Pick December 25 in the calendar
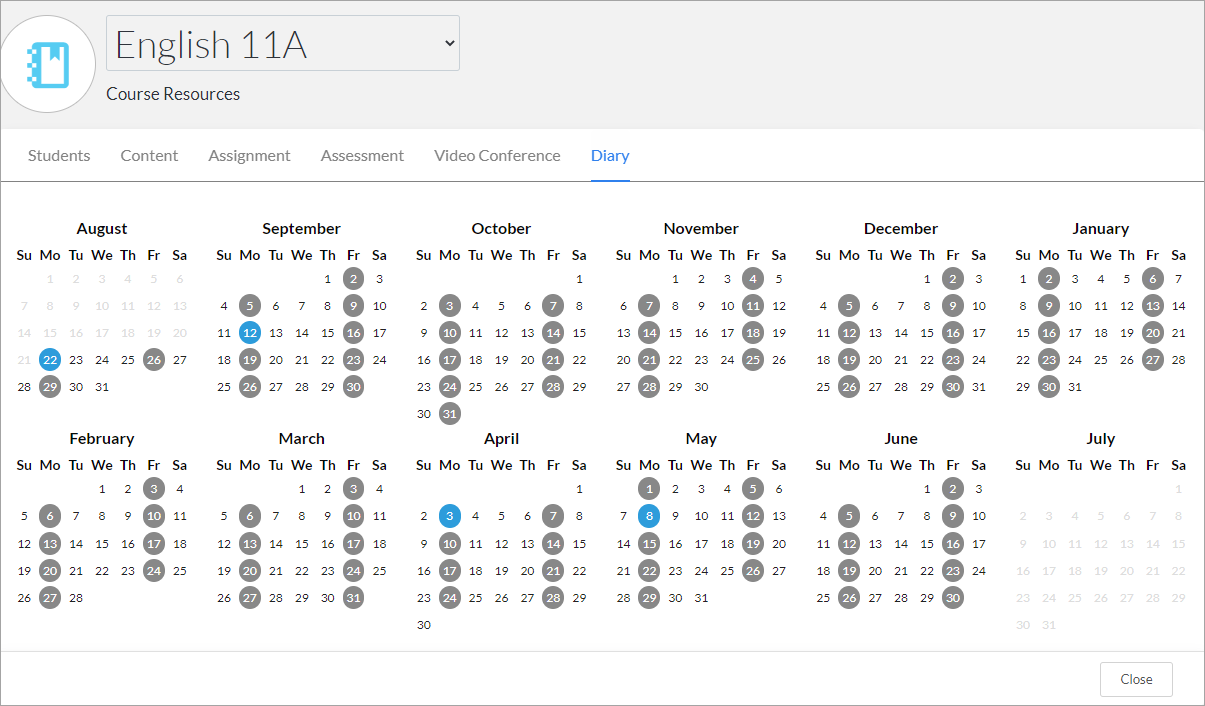 (823, 387)
